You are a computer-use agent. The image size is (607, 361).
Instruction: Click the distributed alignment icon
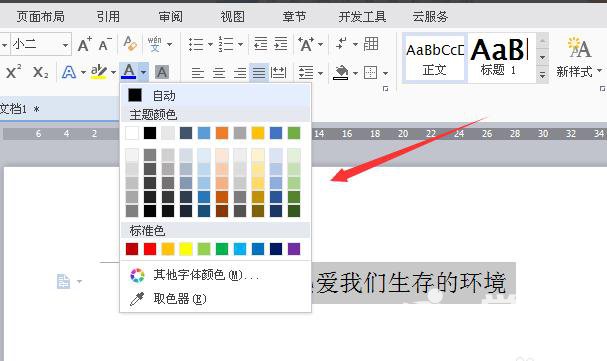pyautogui.click(x=279, y=72)
